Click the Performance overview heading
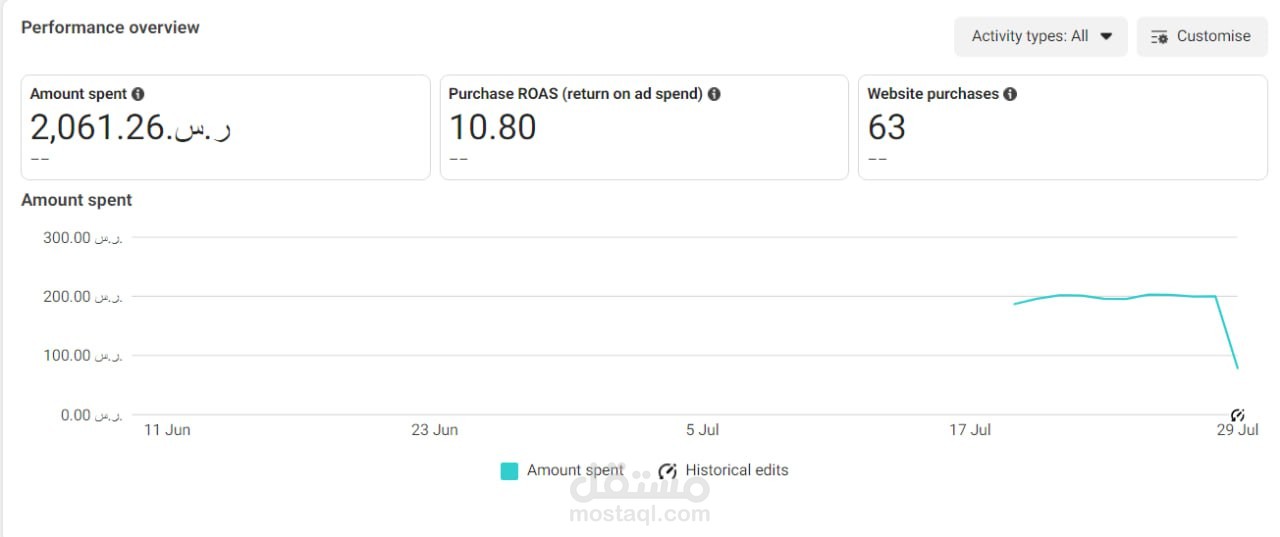 (110, 27)
